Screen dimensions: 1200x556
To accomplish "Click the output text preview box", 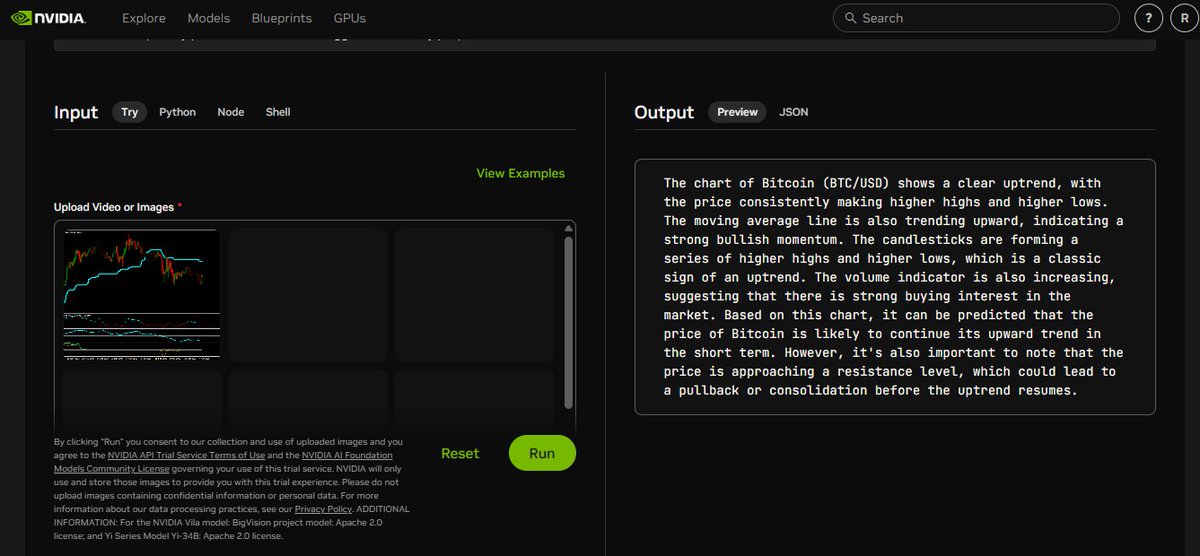I will pos(895,286).
